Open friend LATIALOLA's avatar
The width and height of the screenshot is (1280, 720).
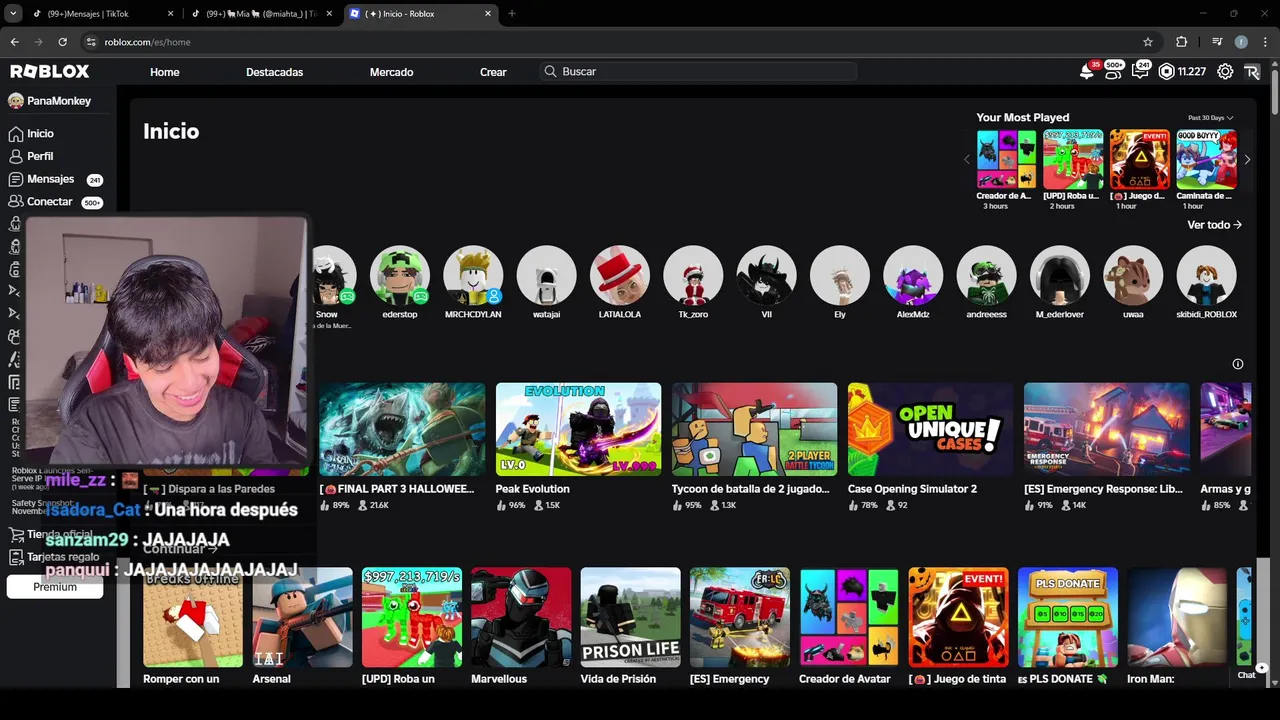pyautogui.click(x=620, y=275)
